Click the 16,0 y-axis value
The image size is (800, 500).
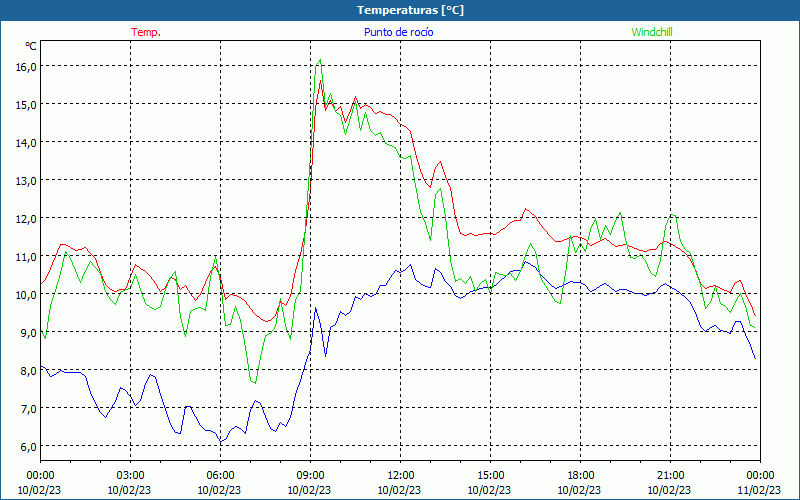coord(26,67)
